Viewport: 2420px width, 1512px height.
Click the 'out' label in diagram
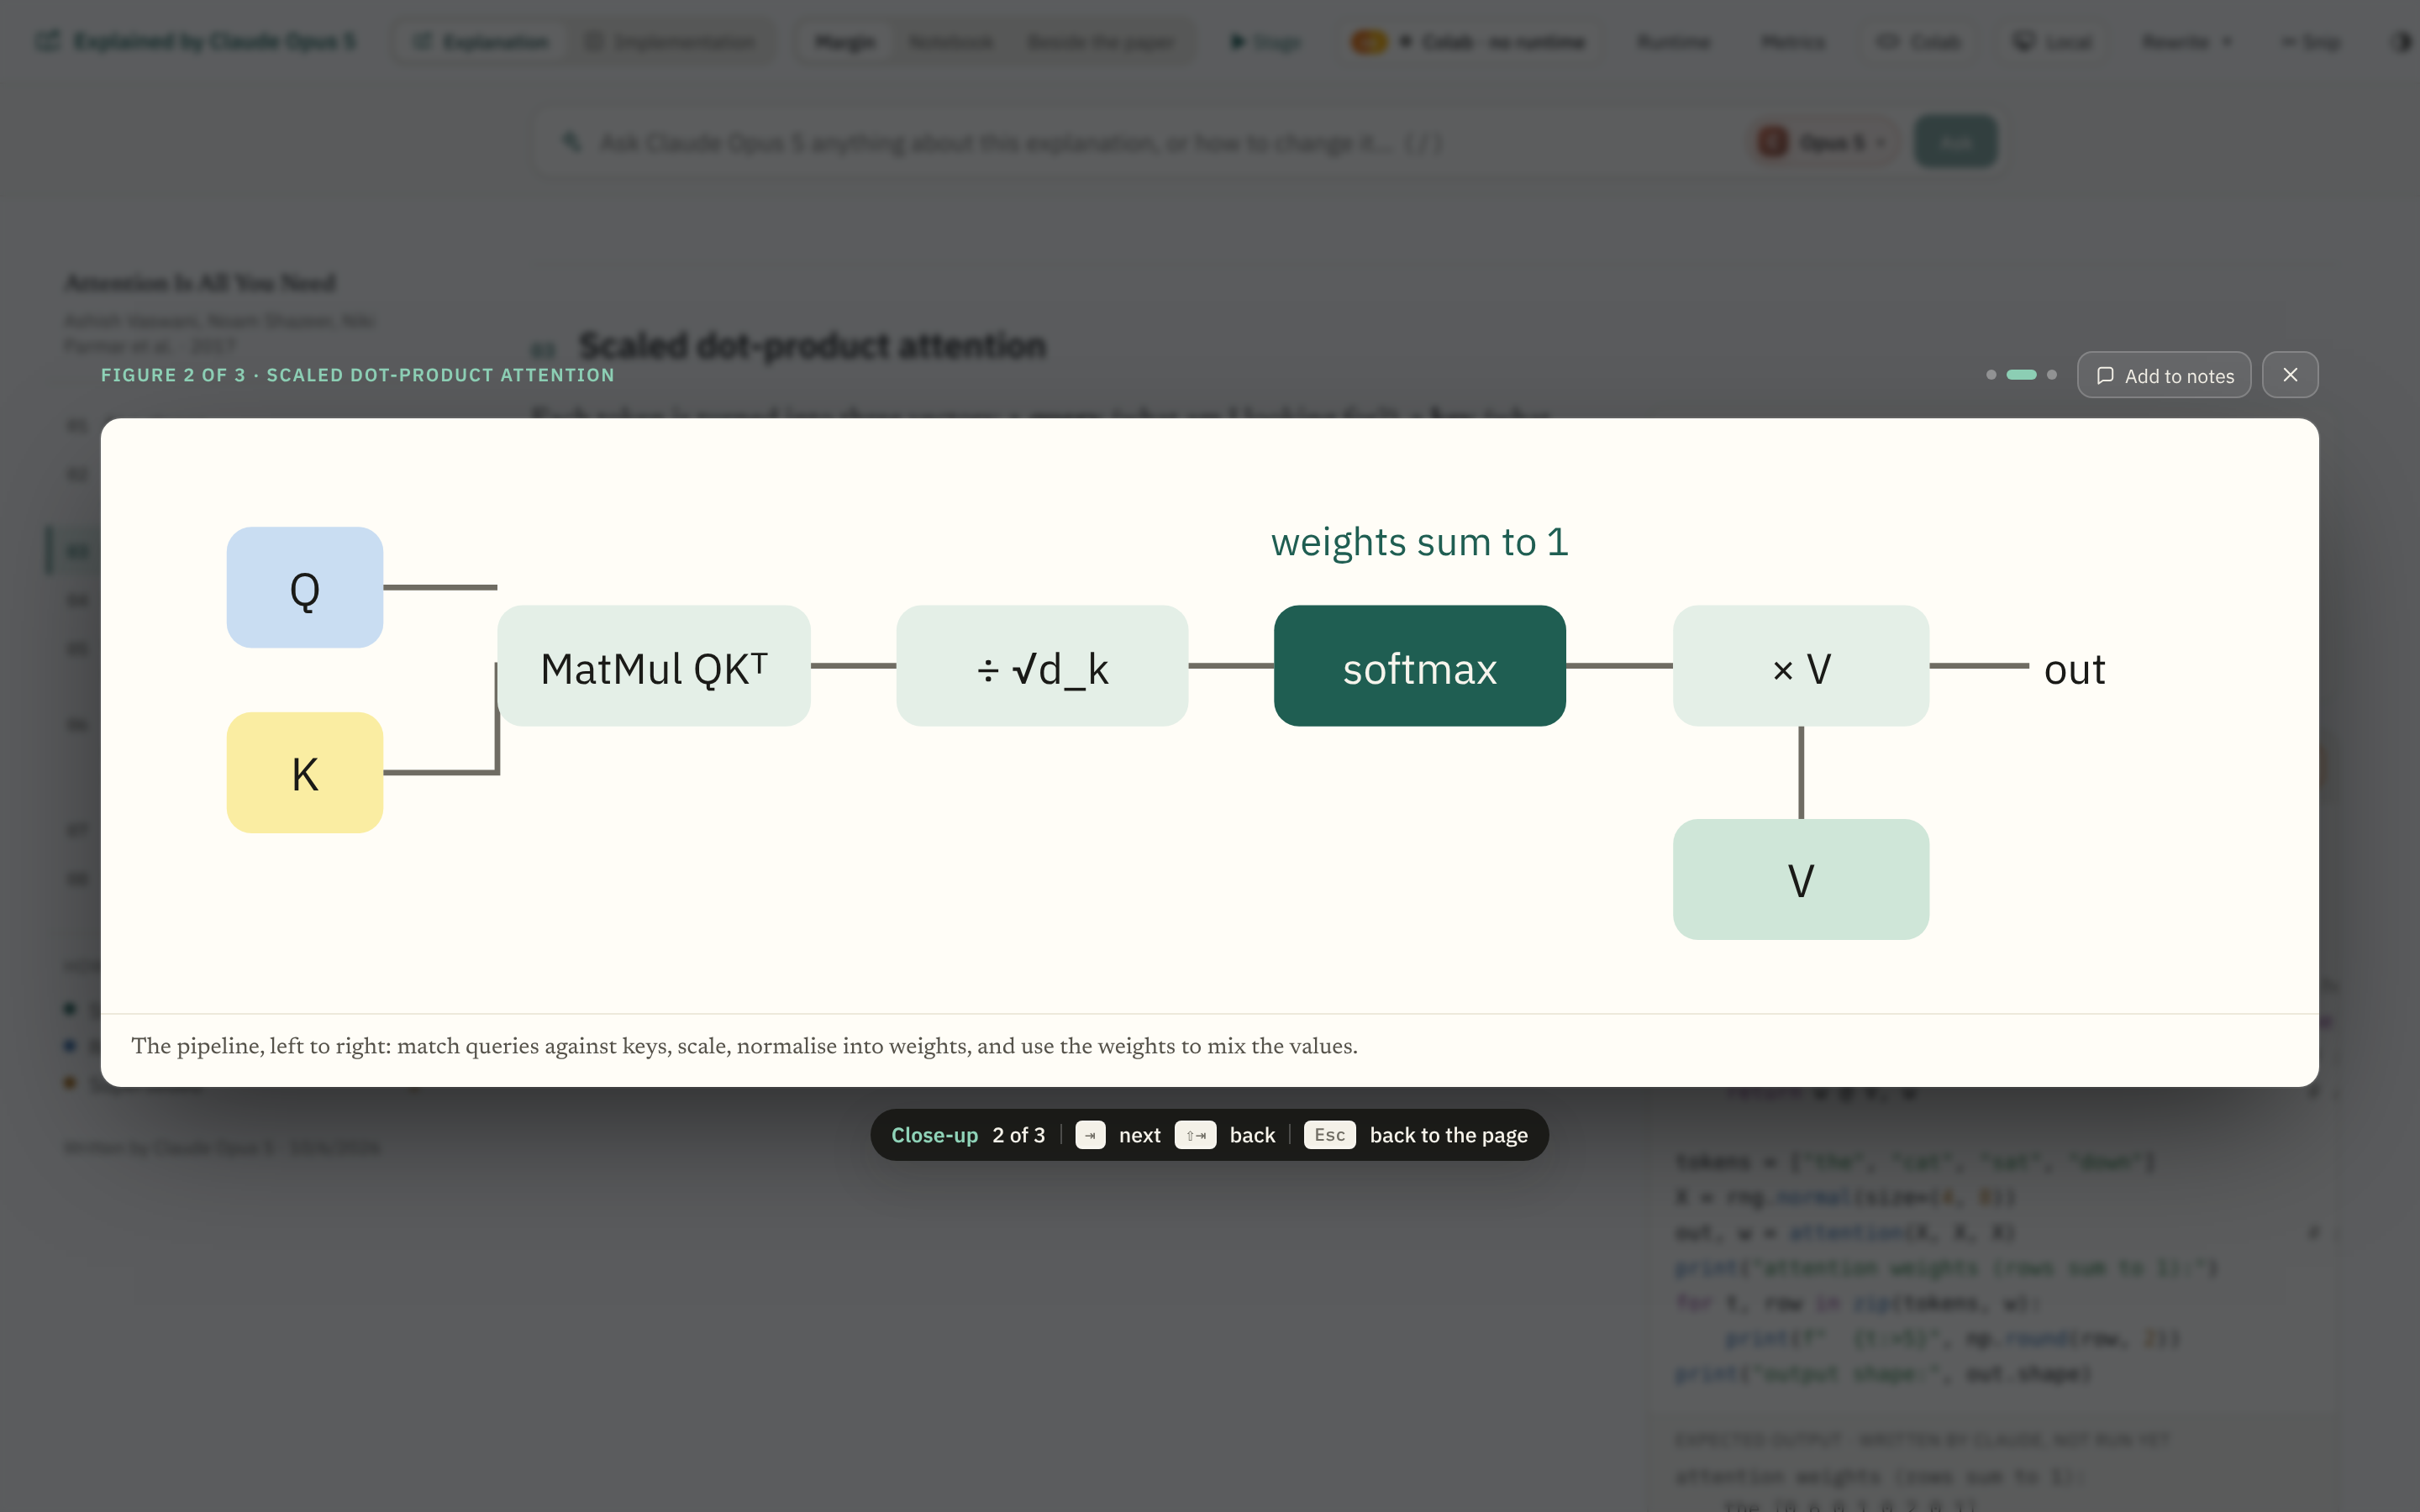[x=2074, y=669]
